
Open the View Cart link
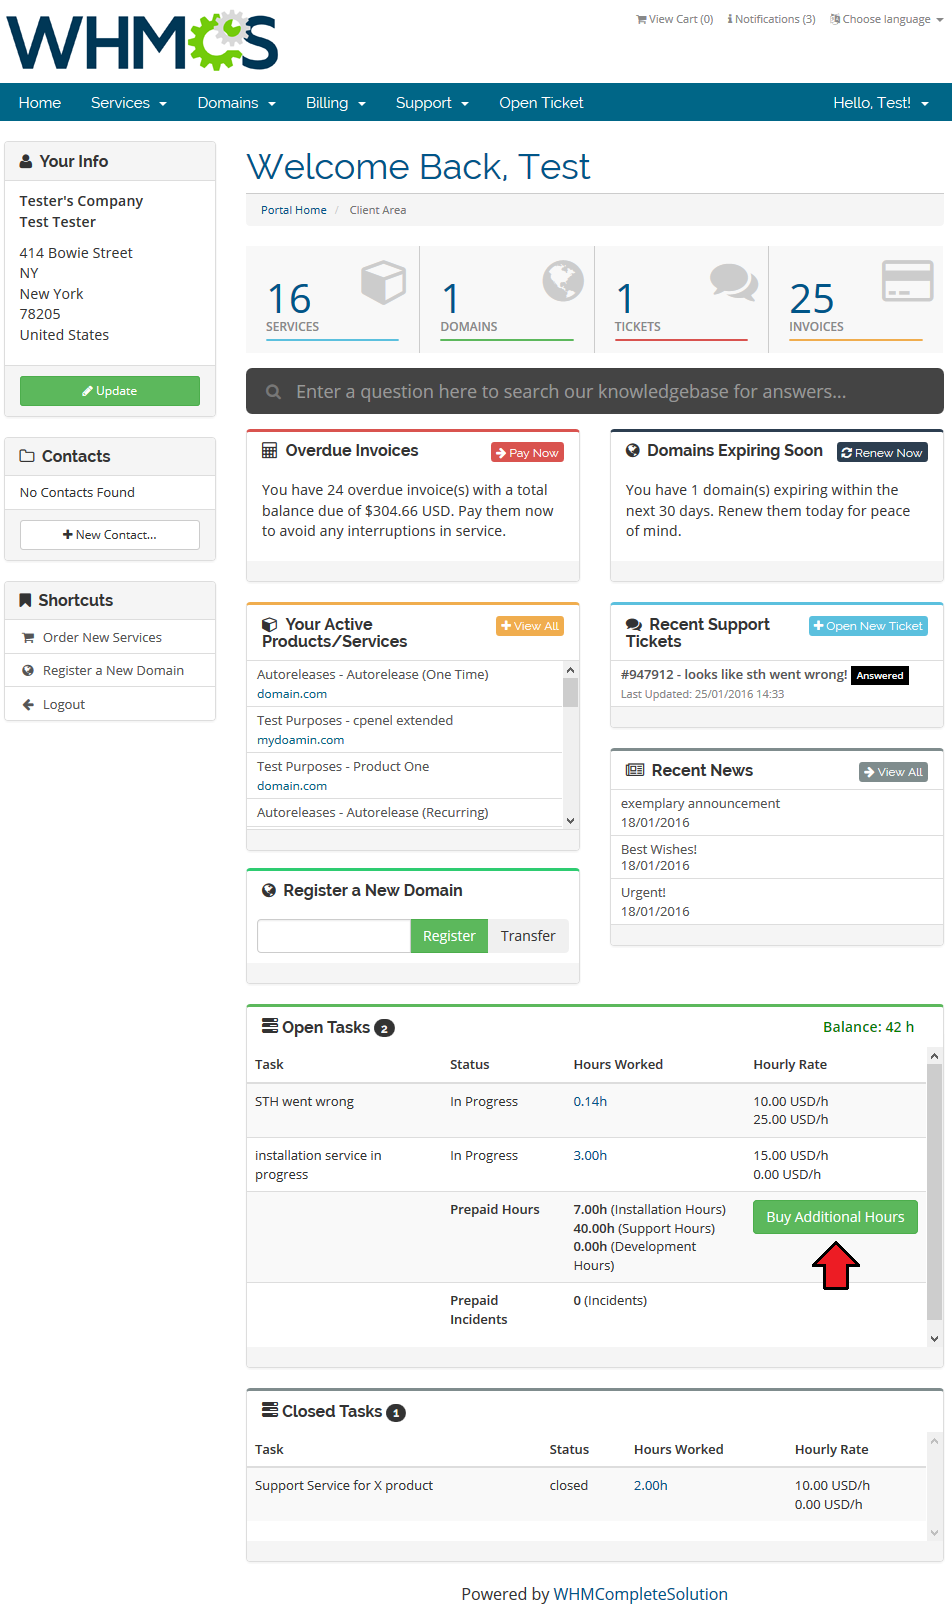click(x=675, y=19)
